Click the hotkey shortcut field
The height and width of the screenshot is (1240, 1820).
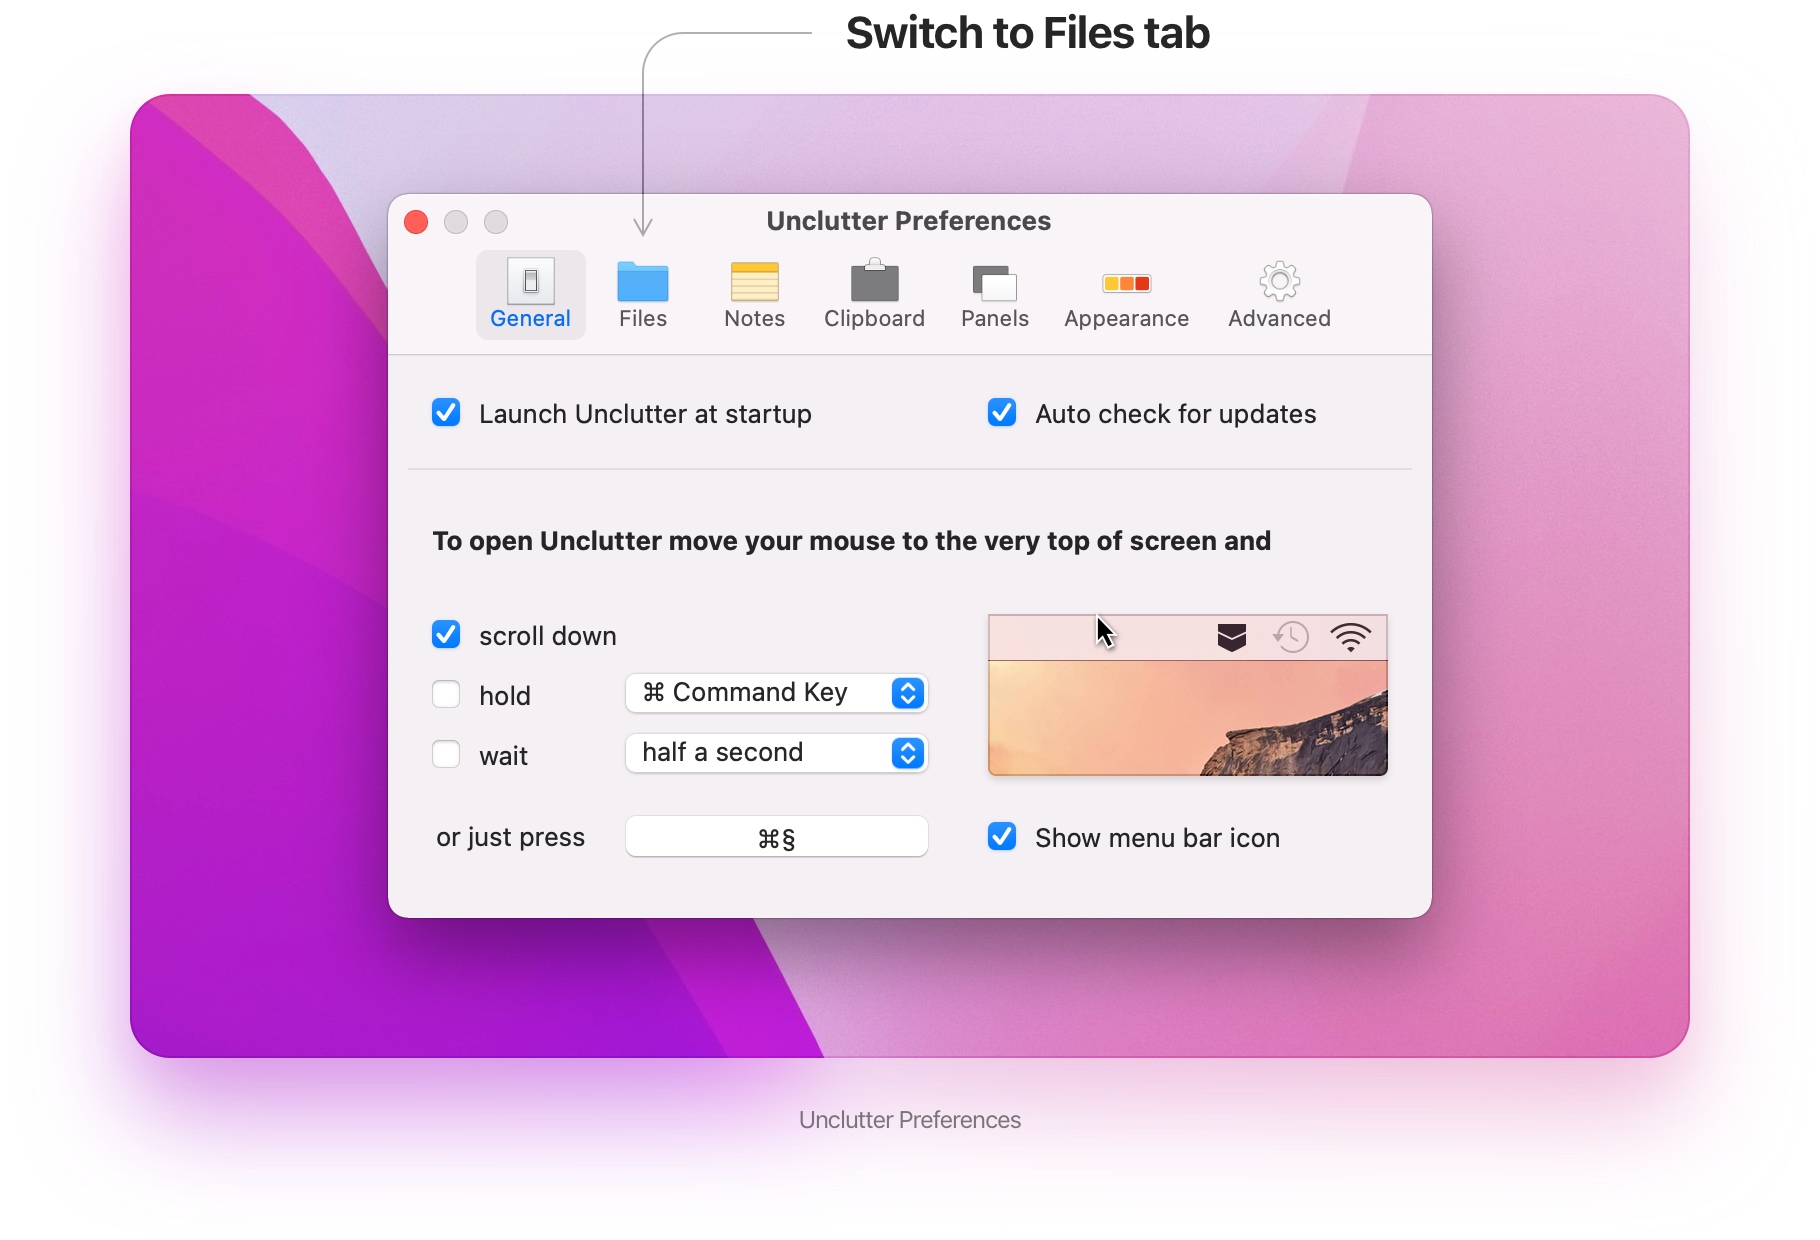(x=777, y=837)
